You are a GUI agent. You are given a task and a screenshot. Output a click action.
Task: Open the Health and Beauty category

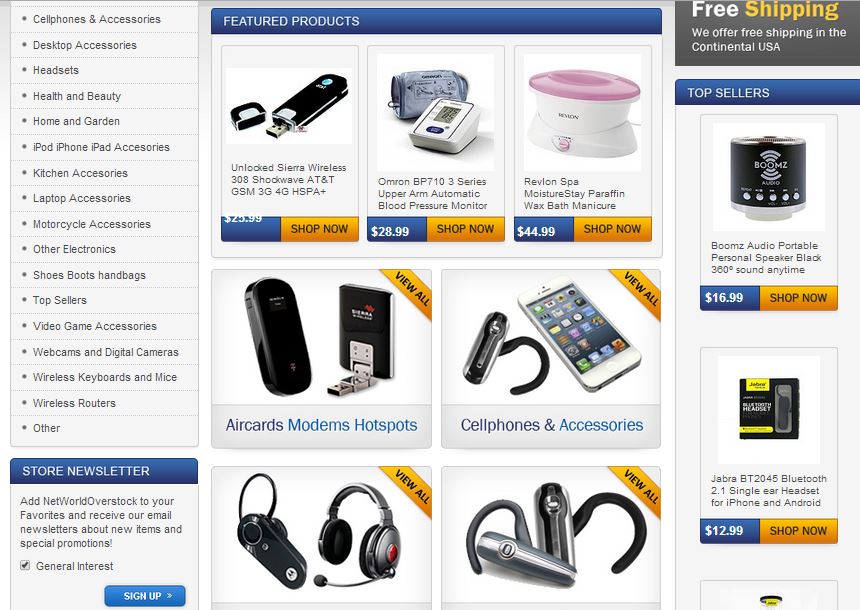click(x=77, y=96)
